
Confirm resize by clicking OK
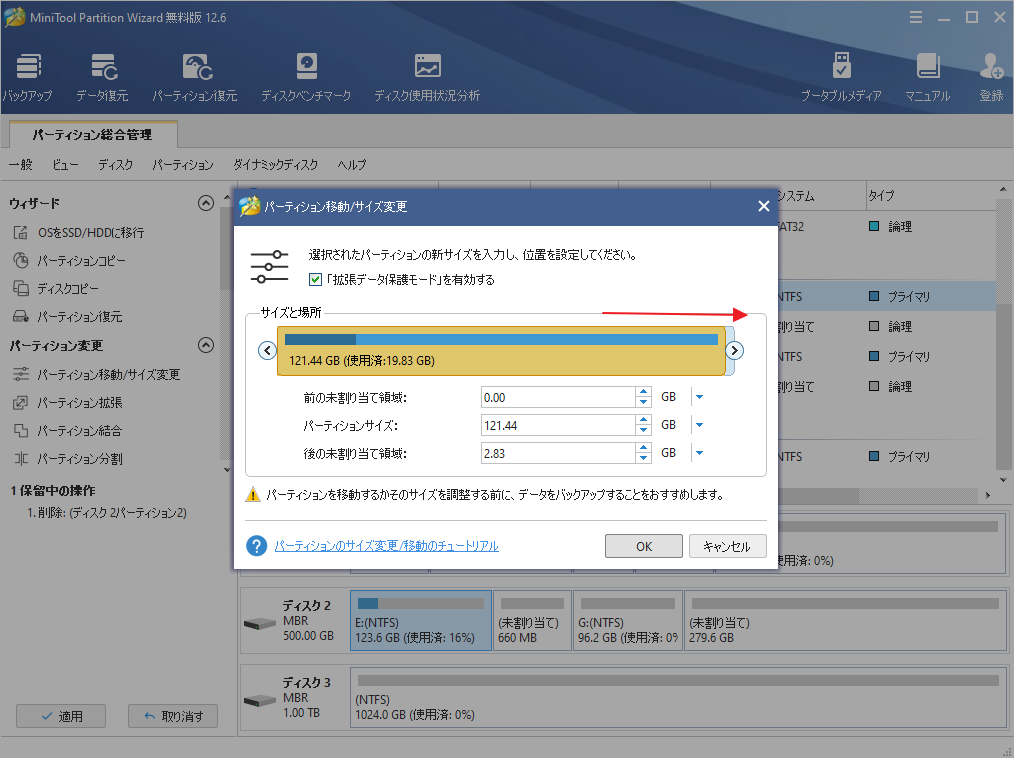point(643,546)
